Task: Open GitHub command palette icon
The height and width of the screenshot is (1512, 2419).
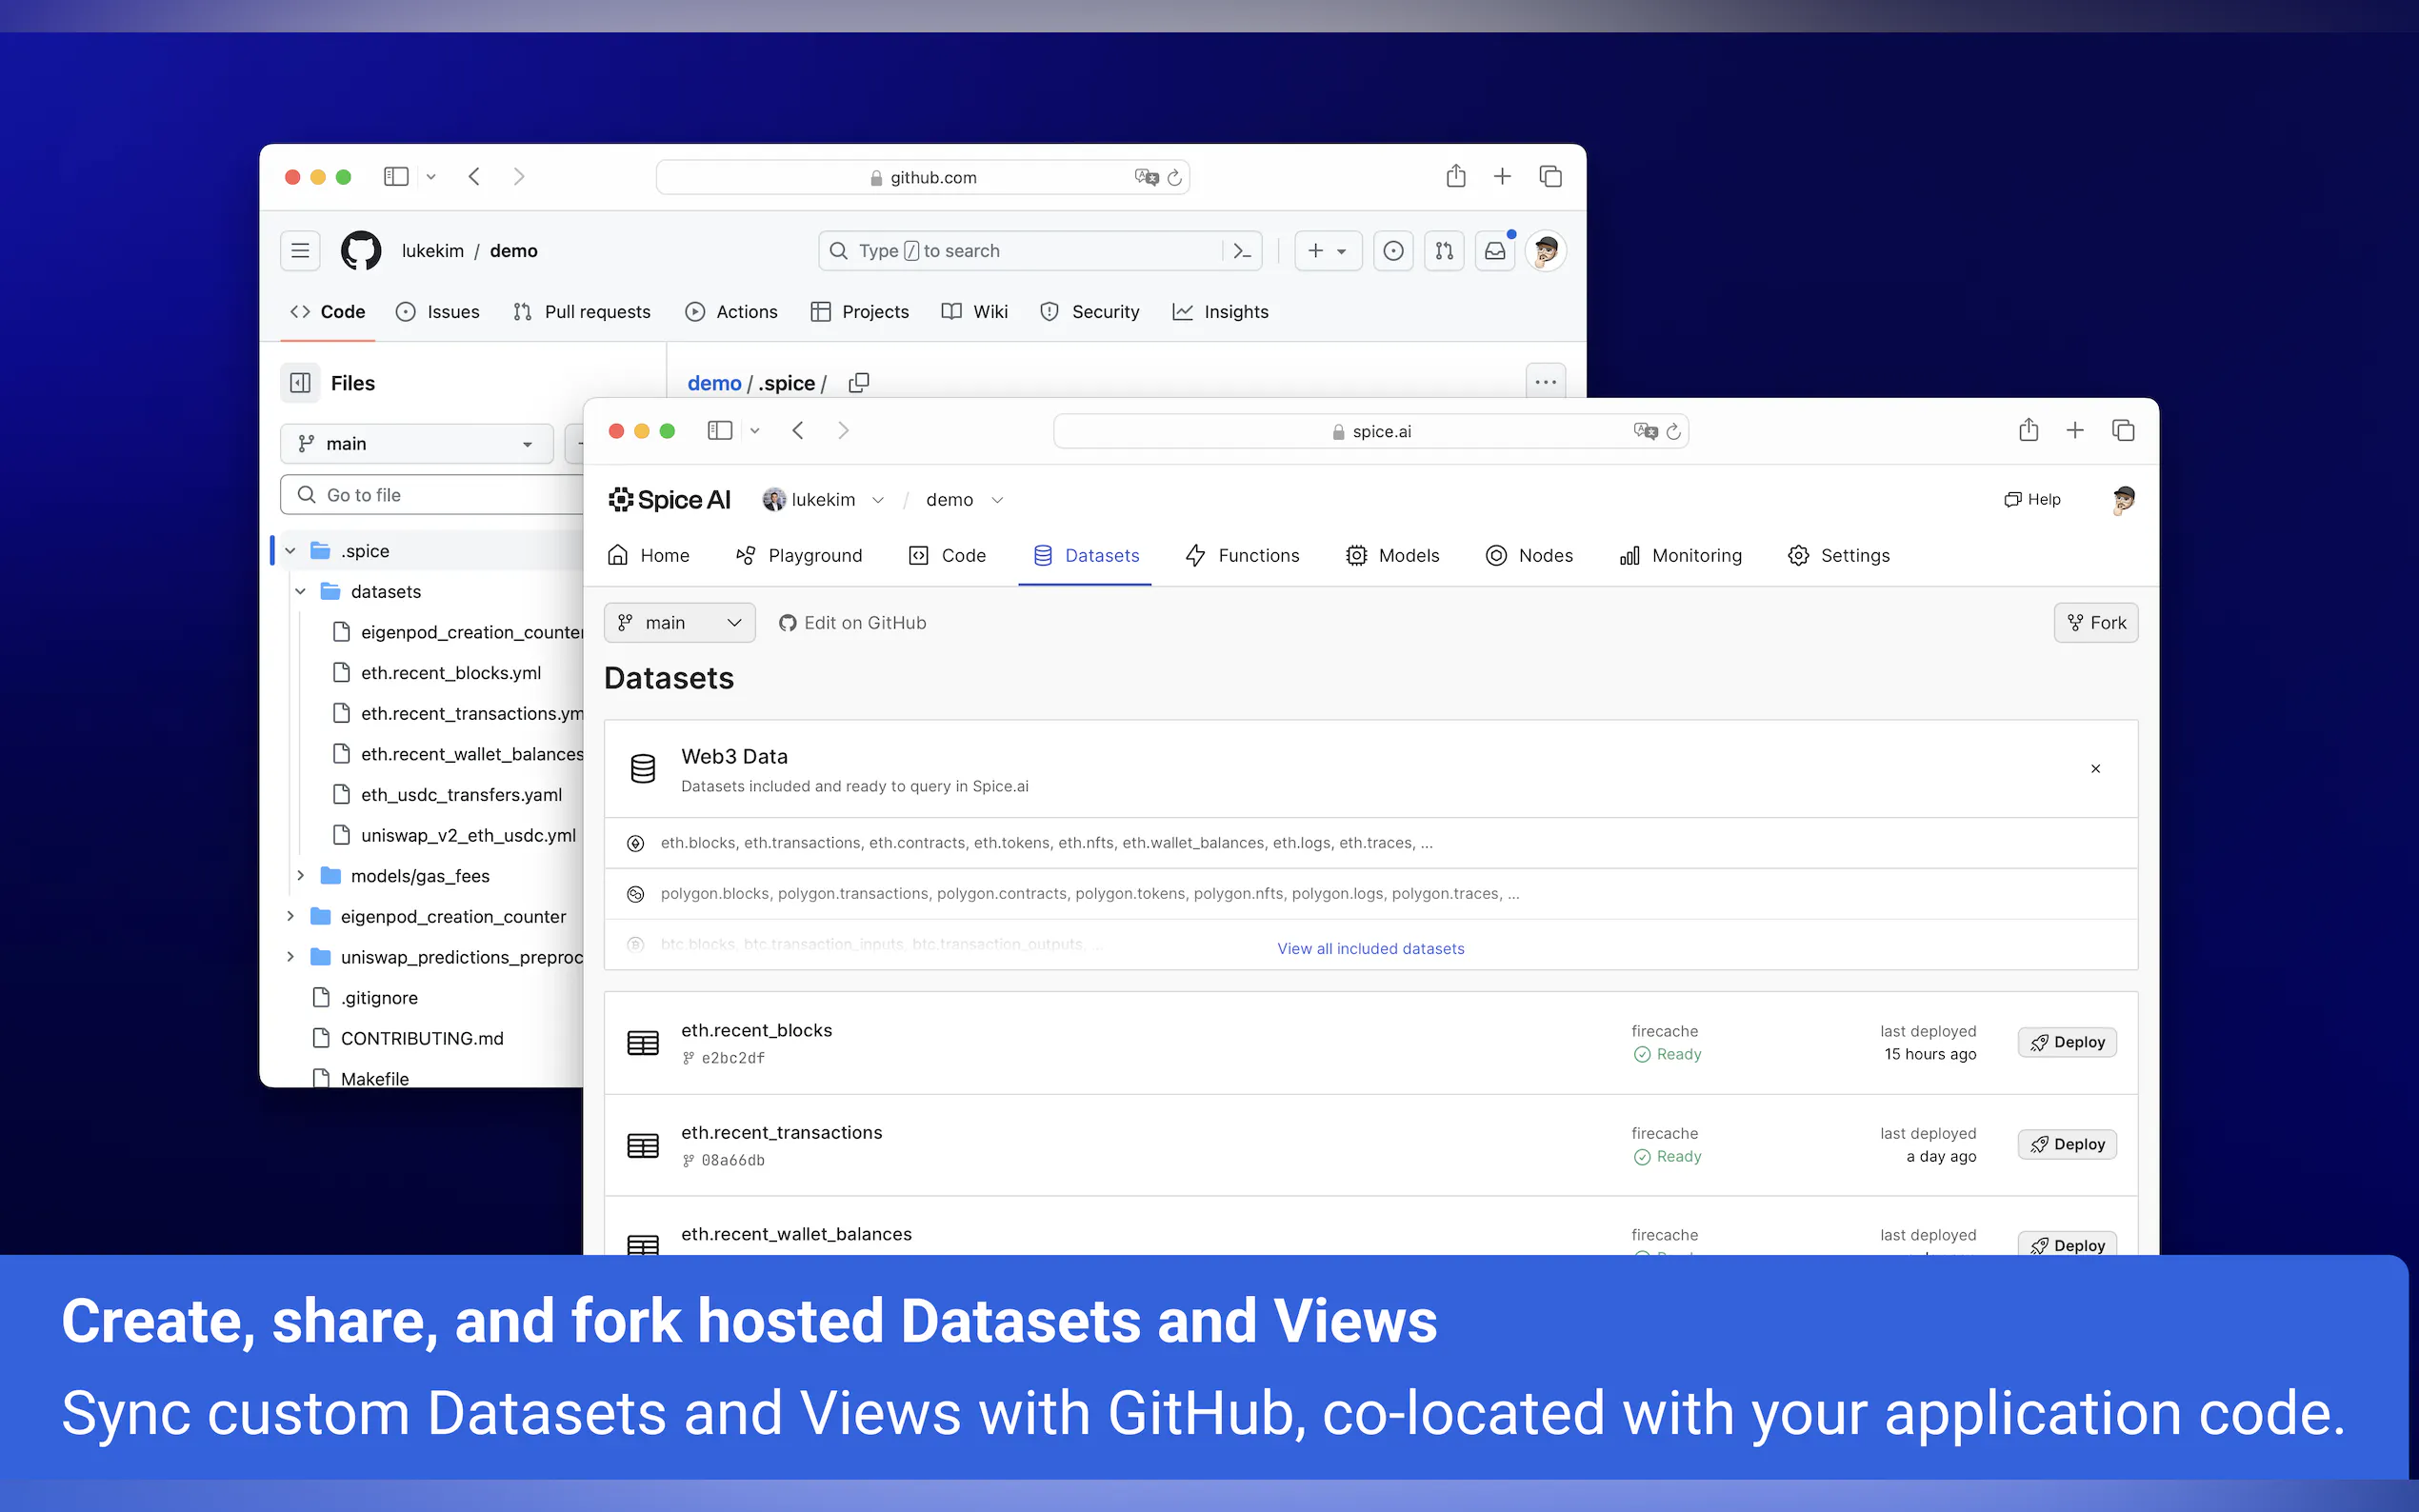Action: tap(1242, 250)
